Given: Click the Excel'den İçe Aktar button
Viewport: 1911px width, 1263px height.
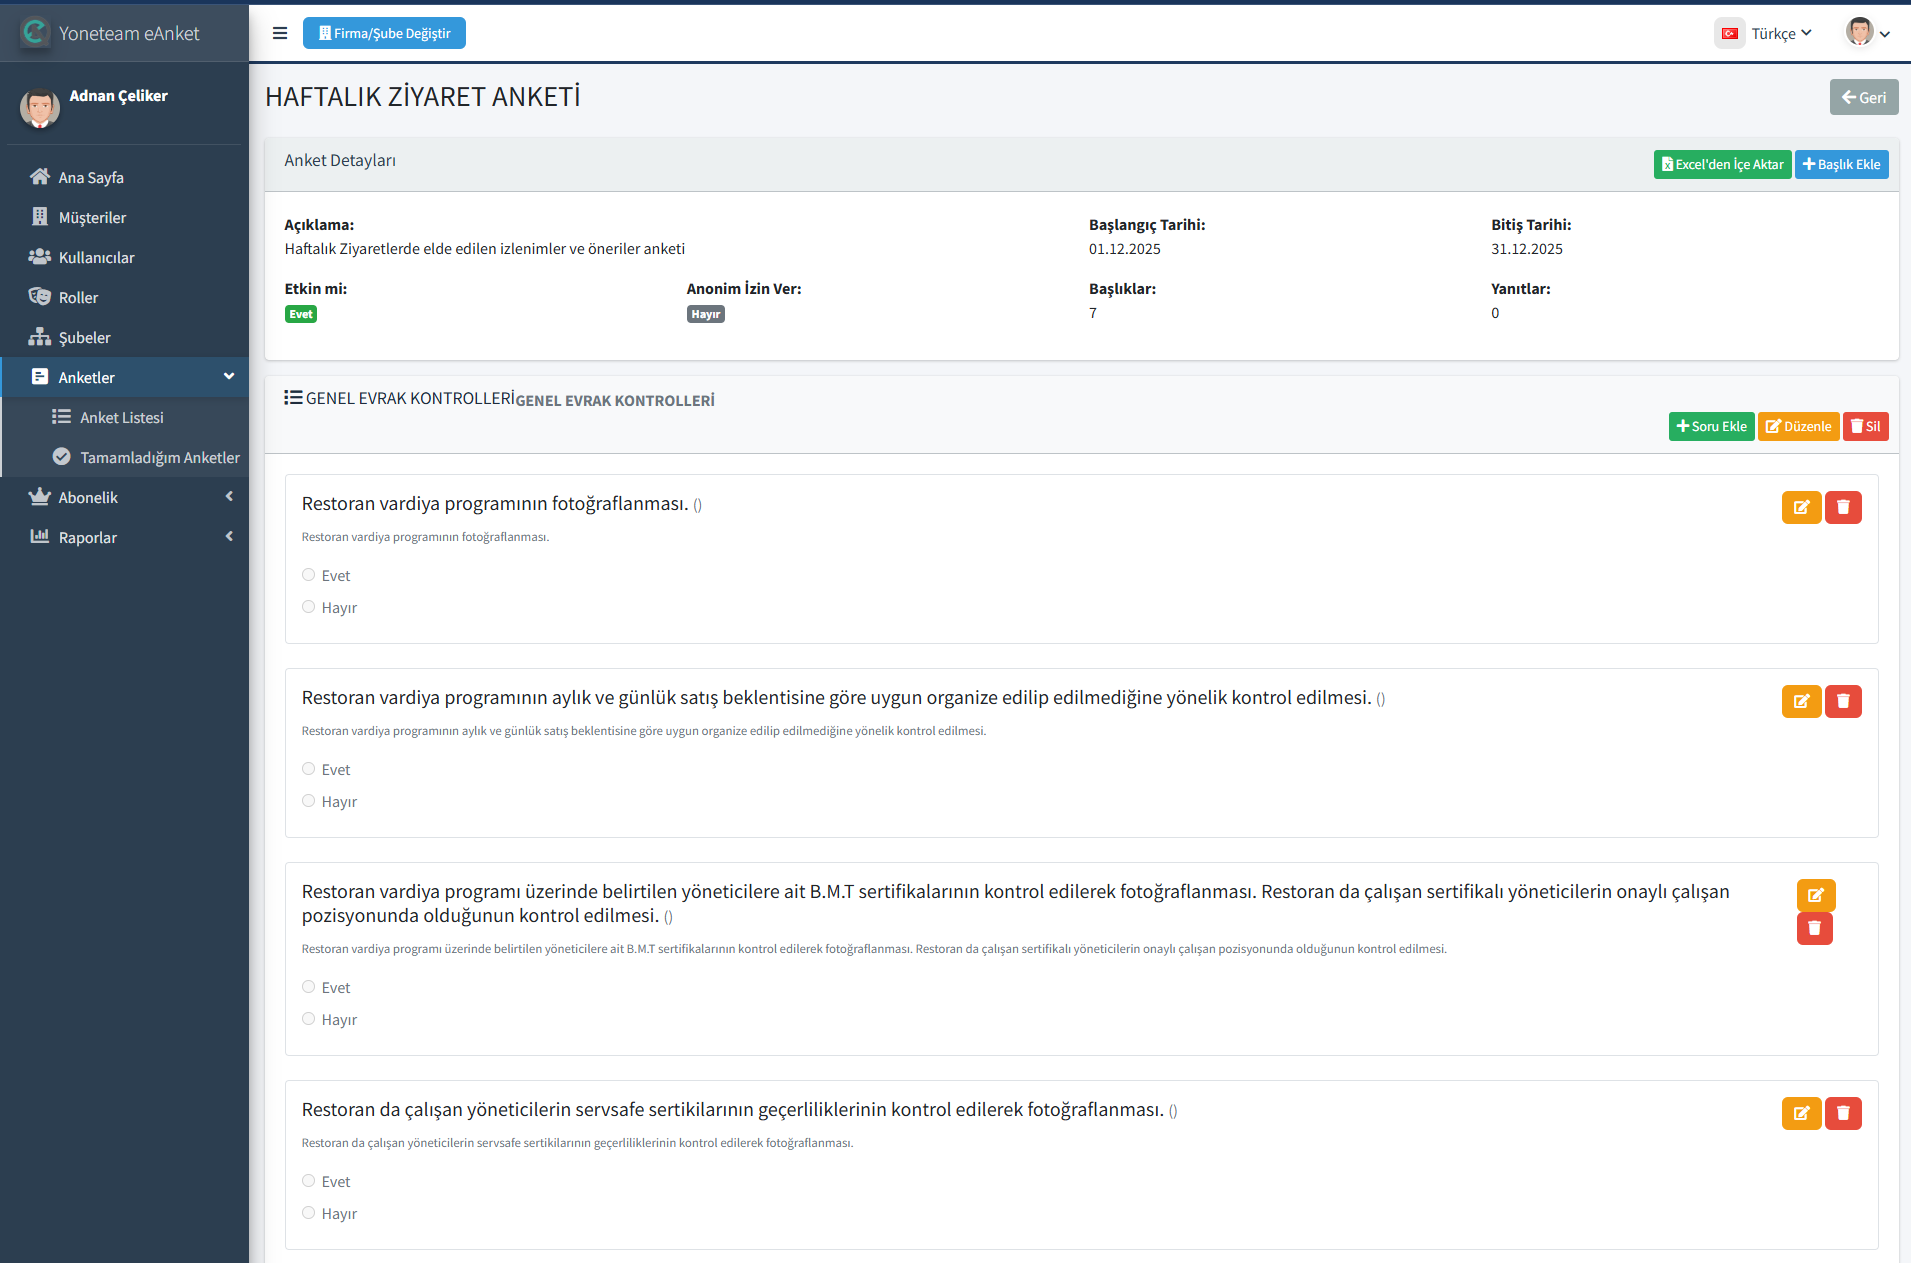Looking at the screenshot, I should [x=1722, y=165].
